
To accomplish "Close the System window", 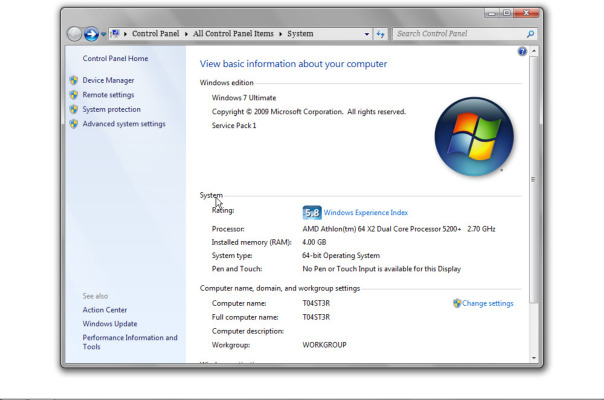I will tap(526, 13).
